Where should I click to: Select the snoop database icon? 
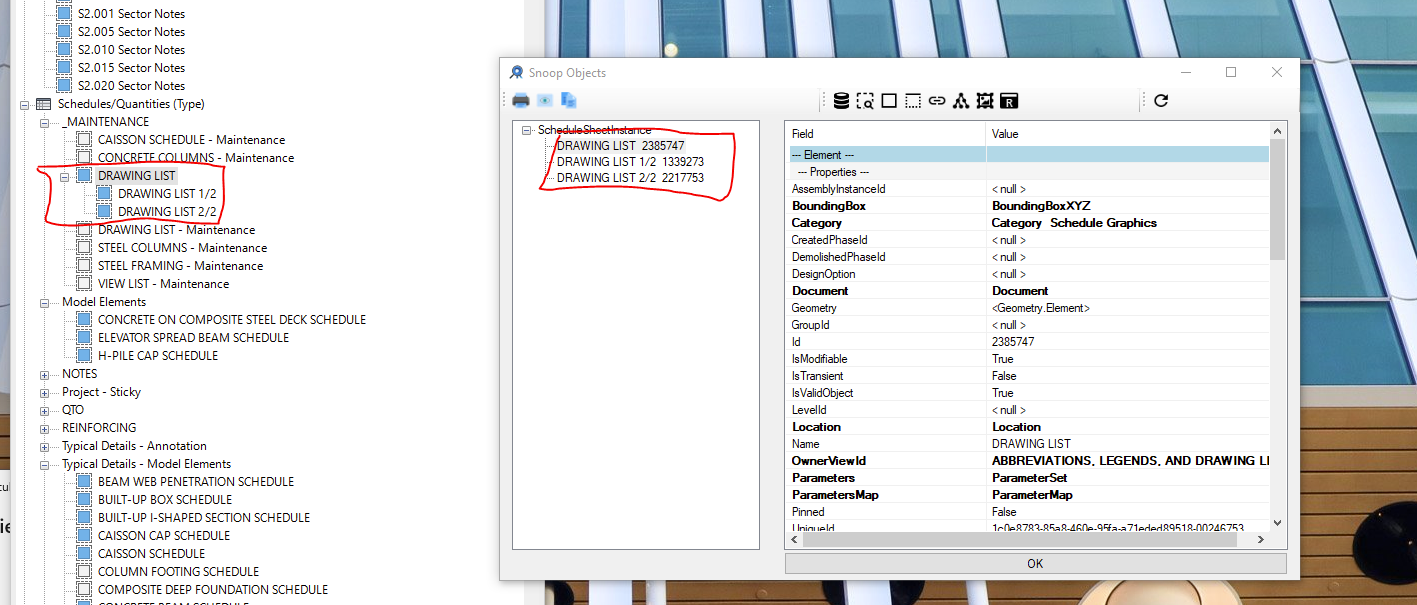tap(840, 100)
